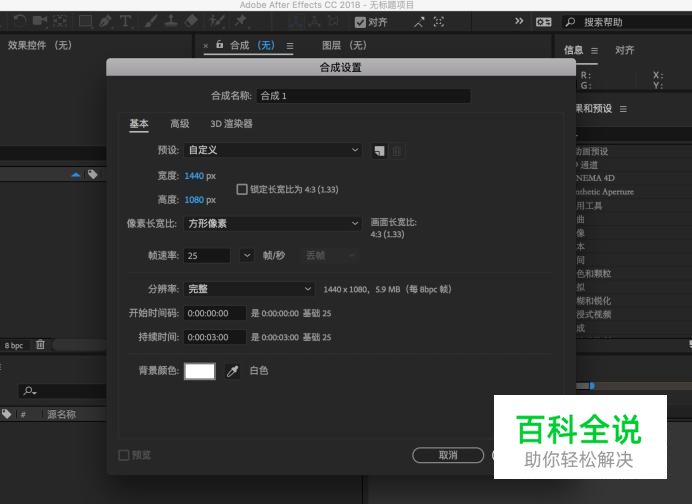Image resolution: width=692 pixels, height=504 pixels.
Task: Open the 分辨率 dropdown showing 完整
Action: point(249,289)
